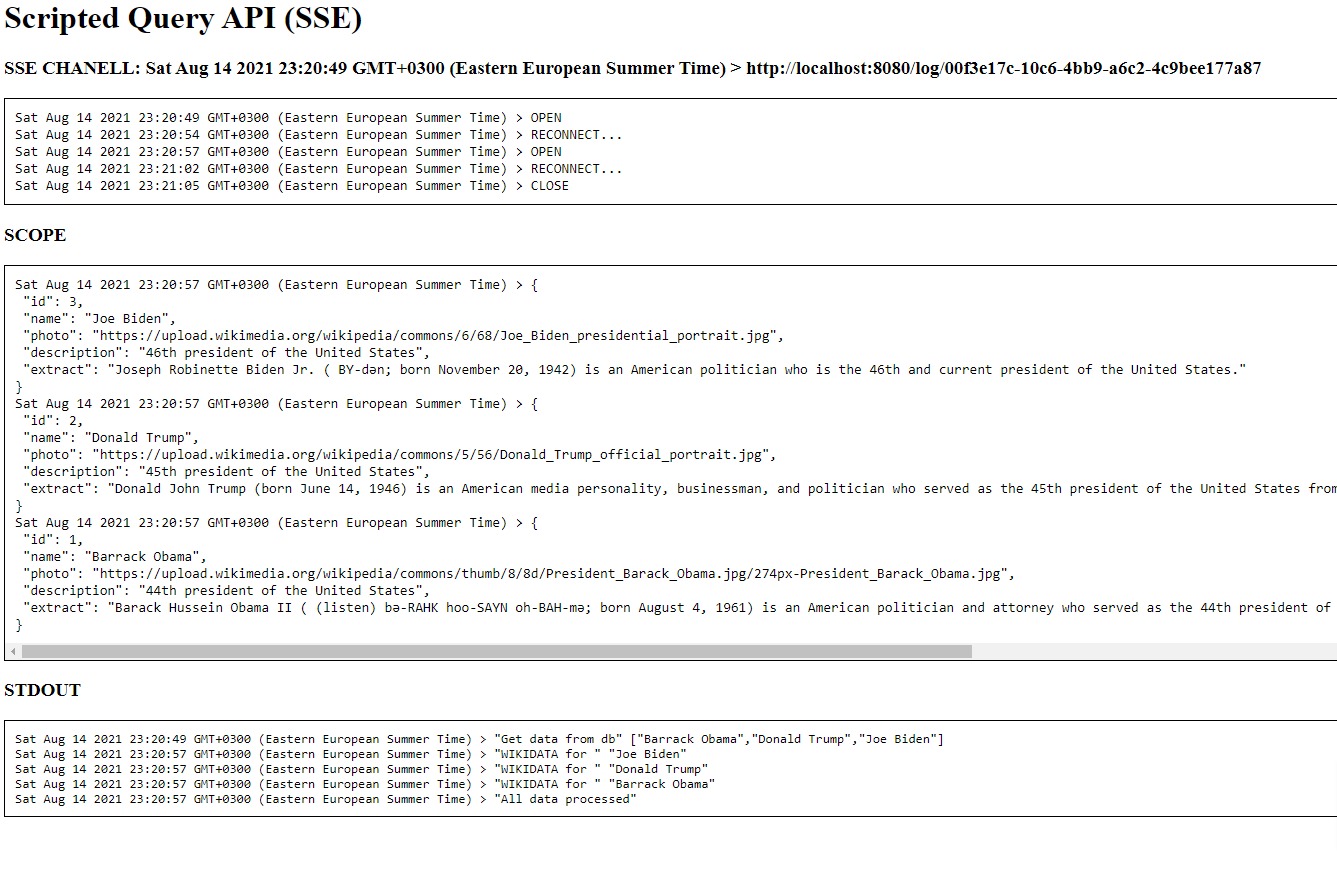This screenshot has height=869, width=1337.
Task: Click the "Scripted Query API (SSE)" page title
Action: (x=183, y=19)
